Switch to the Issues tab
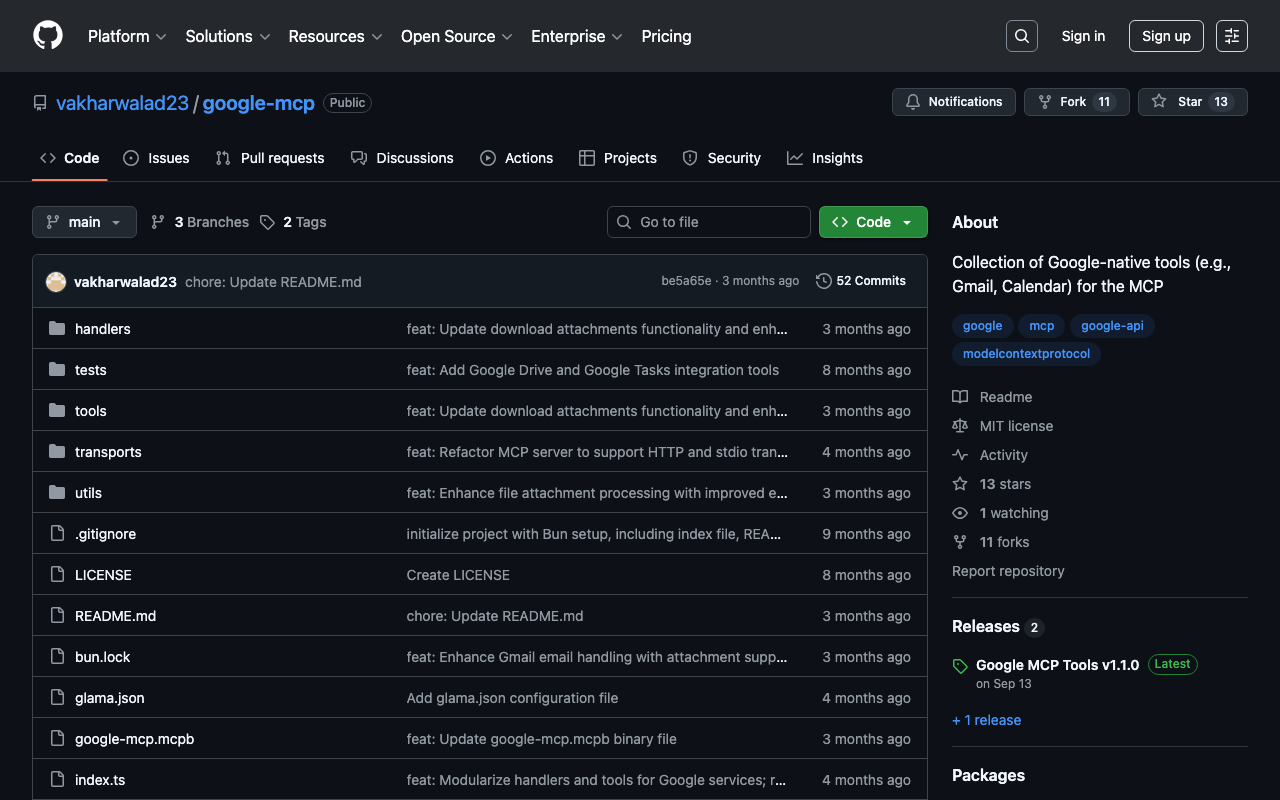 pos(156,158)
